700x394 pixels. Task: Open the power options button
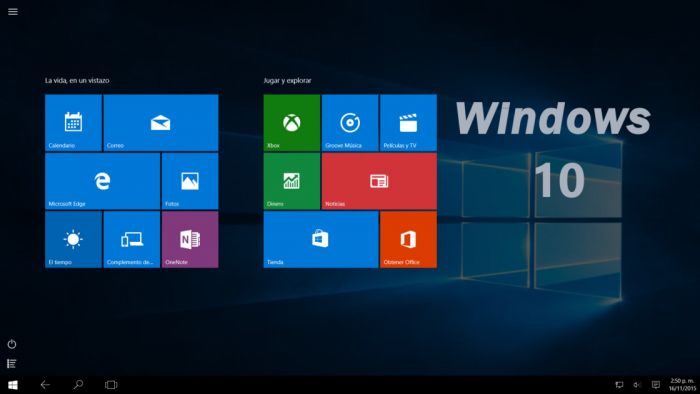[12, 344]
